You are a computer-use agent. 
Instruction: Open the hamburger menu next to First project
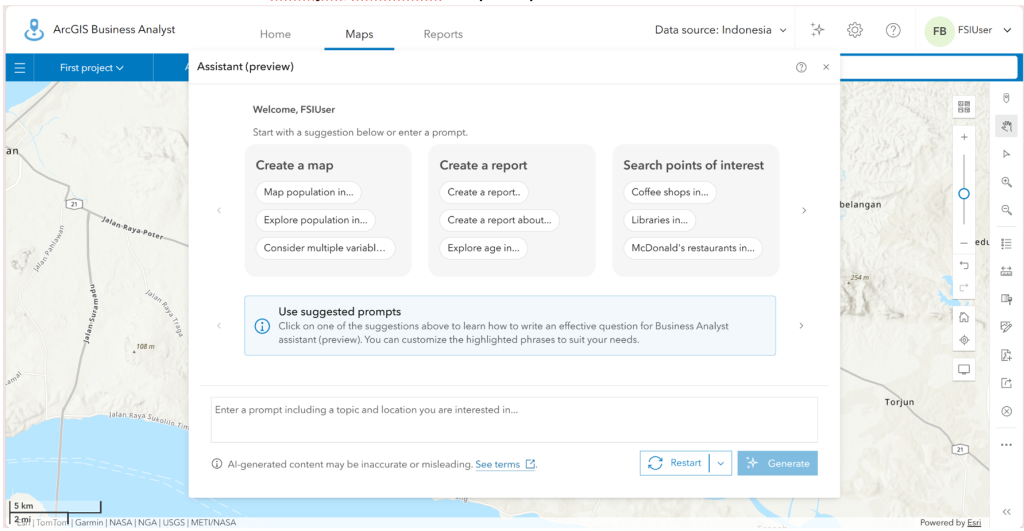pos(20,68)
